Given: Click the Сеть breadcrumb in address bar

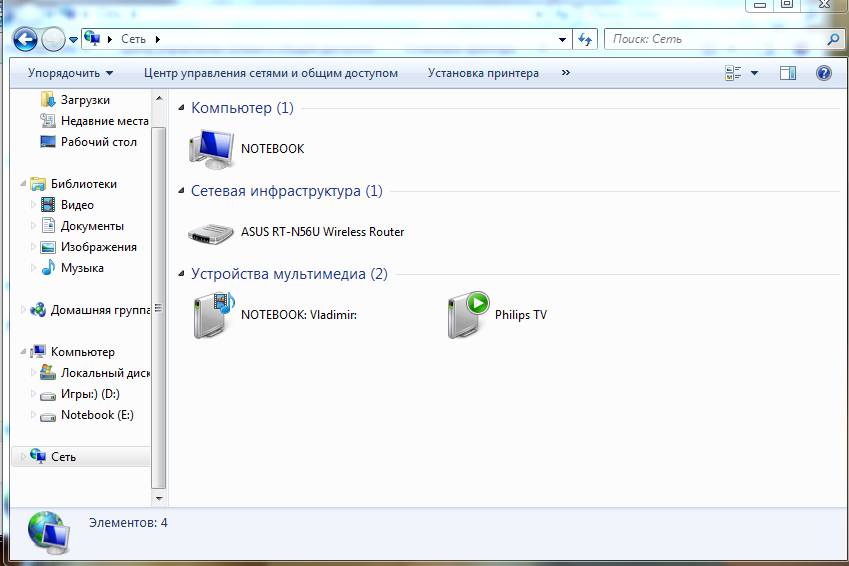Looking at the screenshot, I should coord(133,39).
